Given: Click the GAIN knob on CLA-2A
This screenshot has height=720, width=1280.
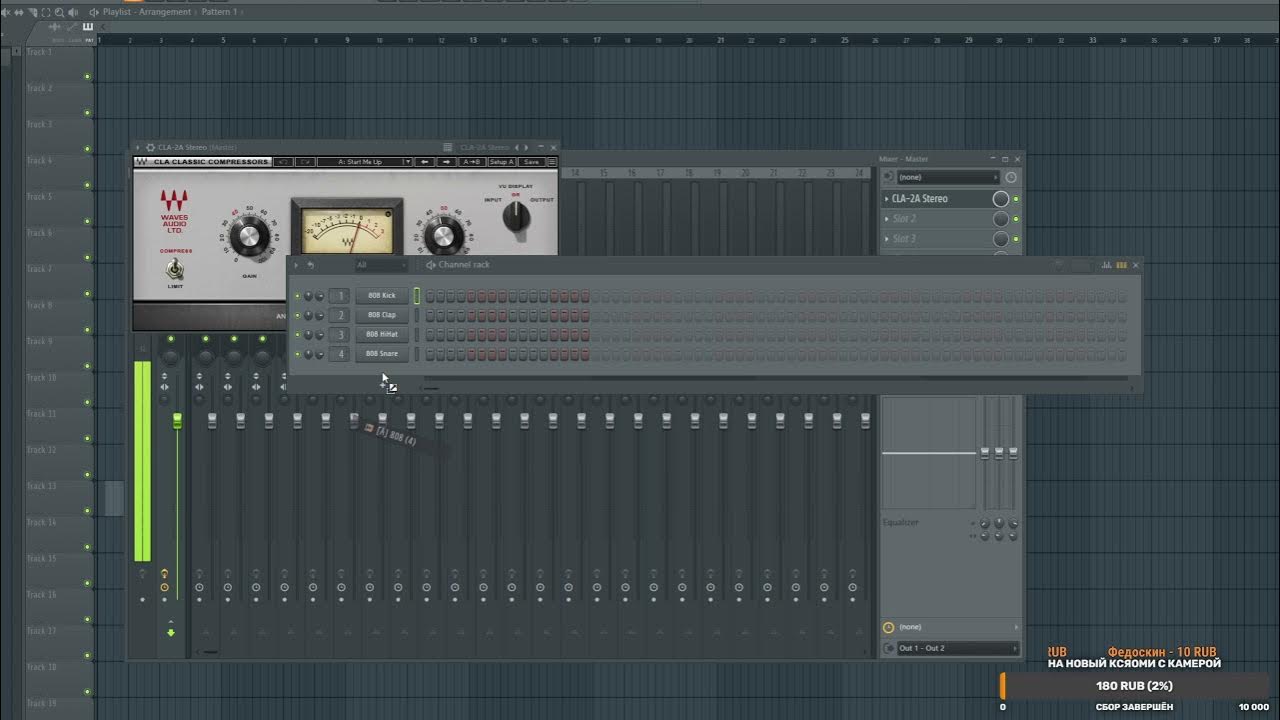Looking at the screenshot, I should point(249,237).
